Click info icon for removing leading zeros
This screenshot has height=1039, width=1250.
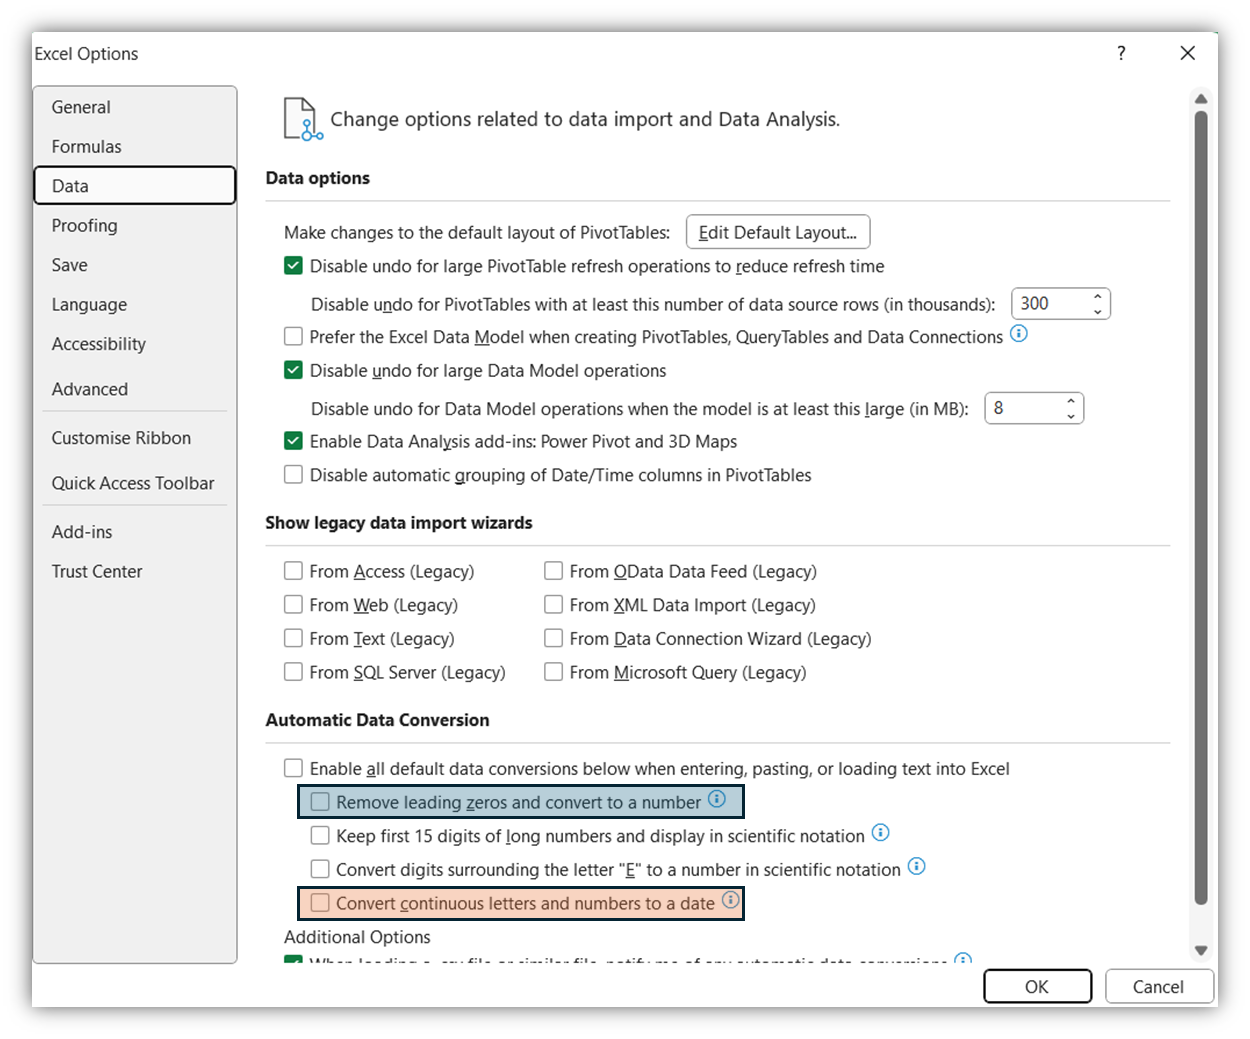point(716,800)
